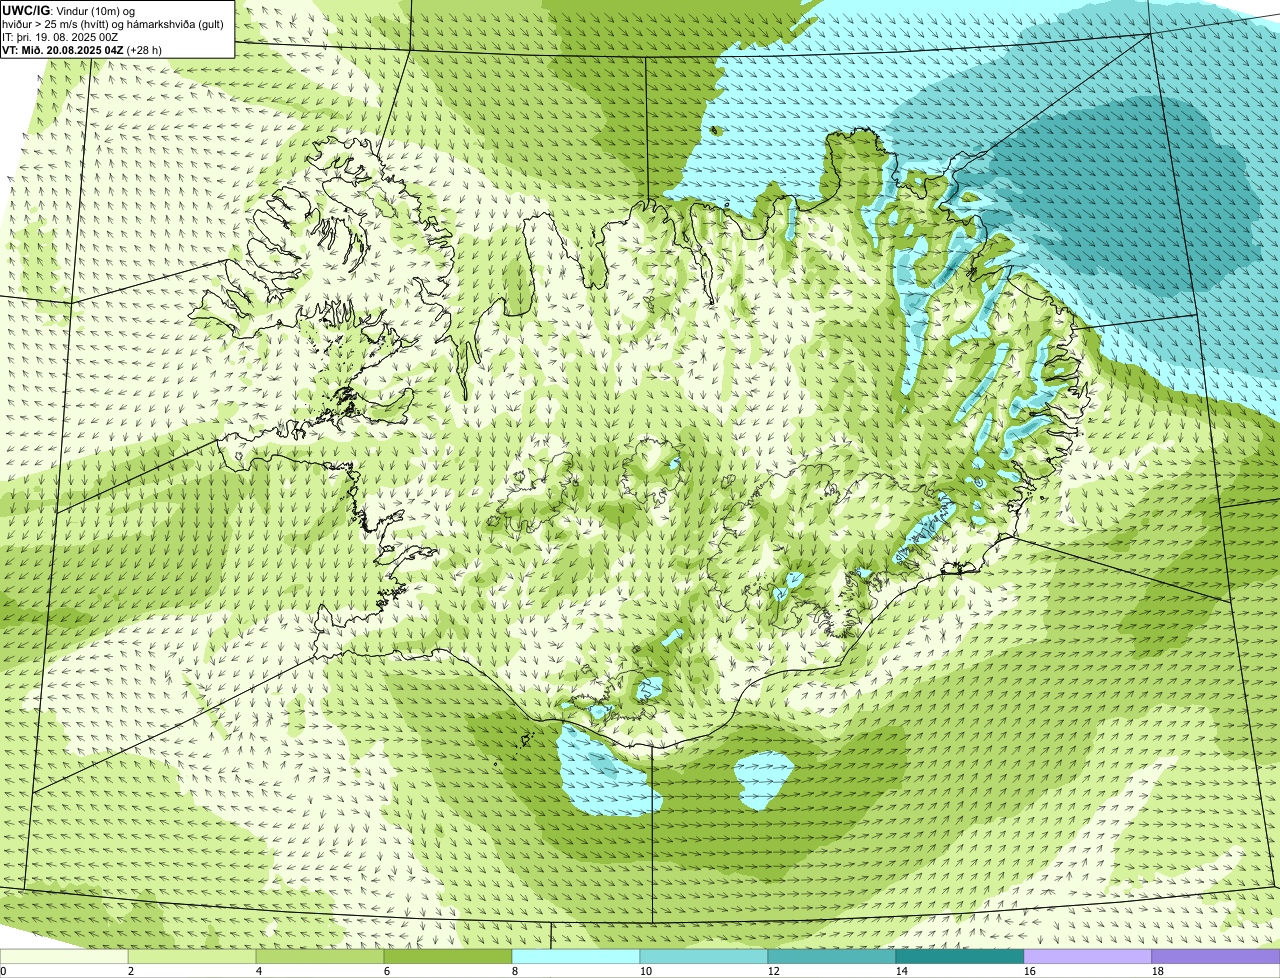The image size is (1280, 978).
Task: Click the 'UWC/IG: Vindur (10m) og' title line
Action: click(69, 11)
